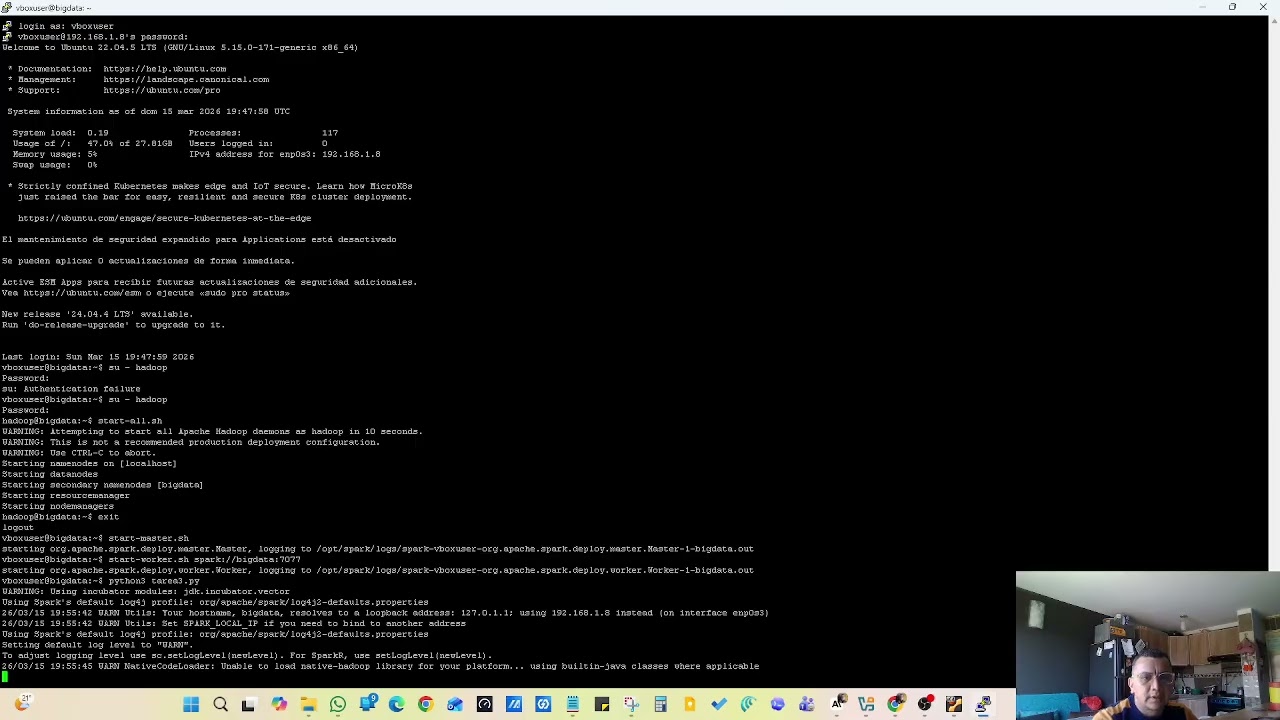Open File Explorer from taskbar
The height and width of the screenshot is (720, 1280).
tap(308, 705)
